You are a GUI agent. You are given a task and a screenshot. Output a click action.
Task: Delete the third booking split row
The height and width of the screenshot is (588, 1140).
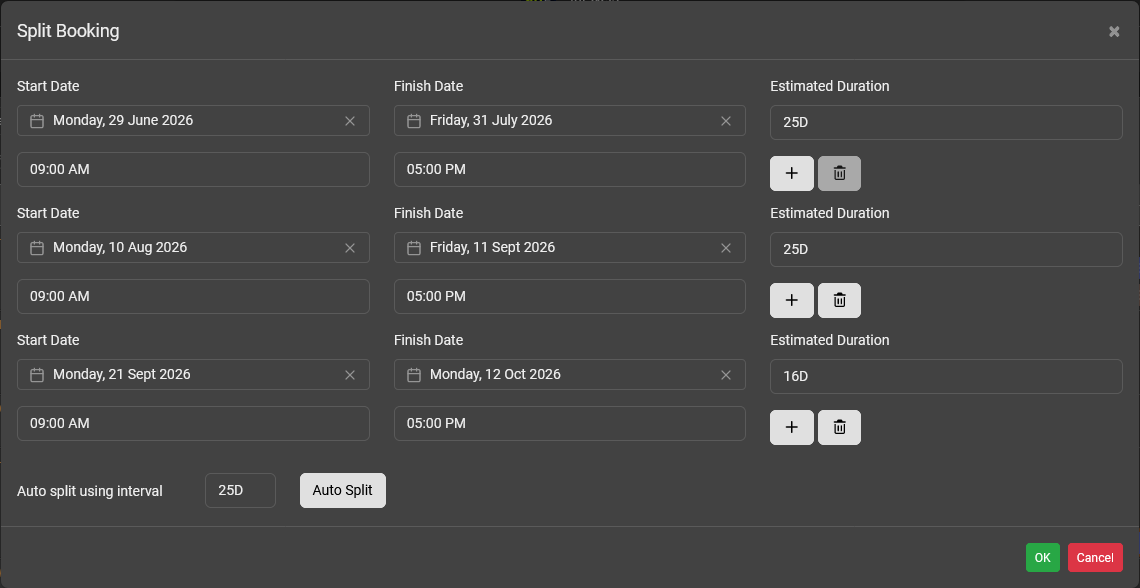point(839,427)
